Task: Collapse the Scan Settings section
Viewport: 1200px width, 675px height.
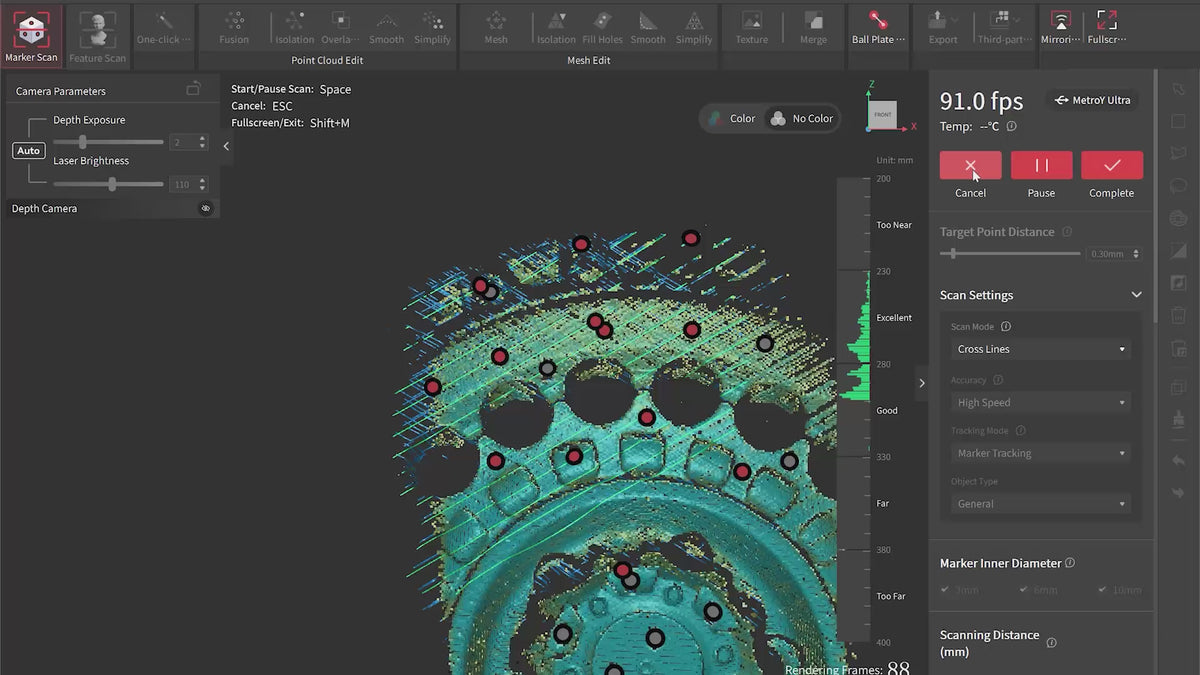Action: [x=1136, y=295]
